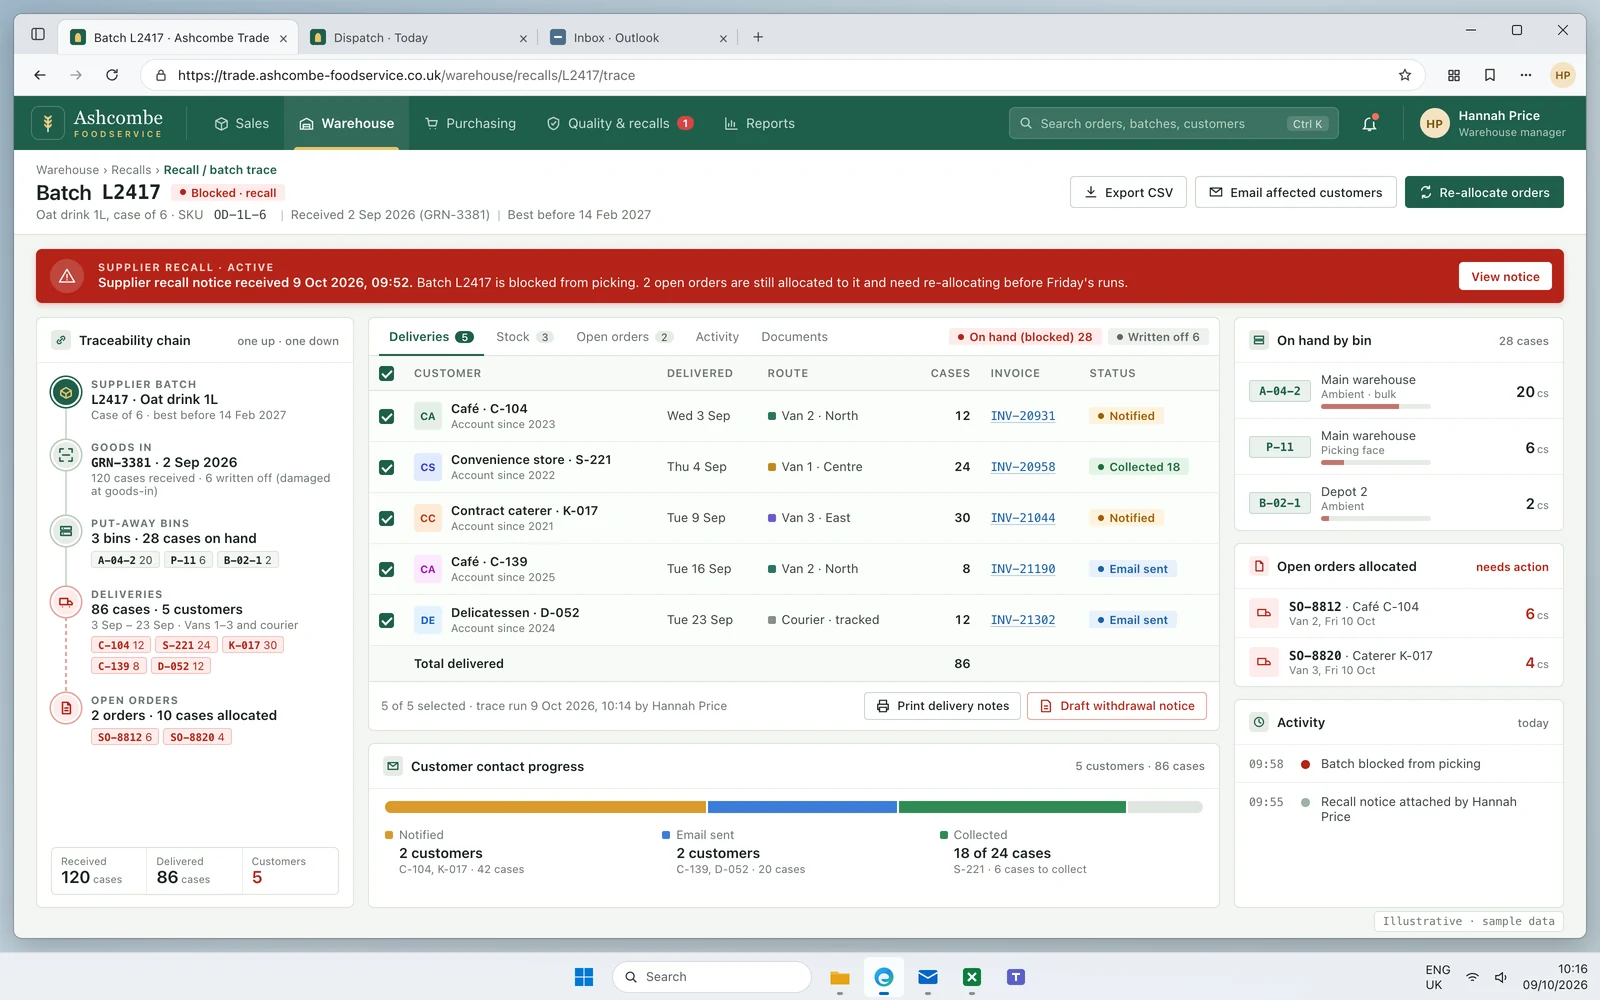Uncheck the Contract caterer K-017 checkbox
The image size is (1600, 1000).
click(x=387, y=518)
